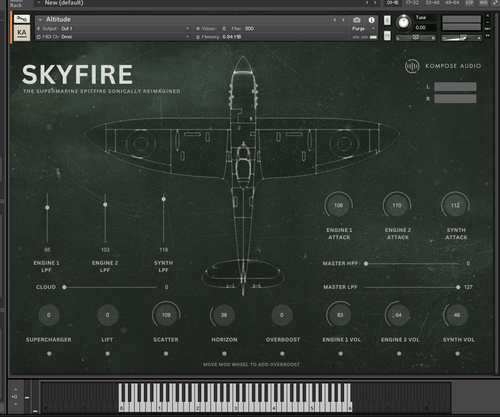500x417 pixels.
Task: Click next multi arrow in top bar
Action: tap(375, 3)
